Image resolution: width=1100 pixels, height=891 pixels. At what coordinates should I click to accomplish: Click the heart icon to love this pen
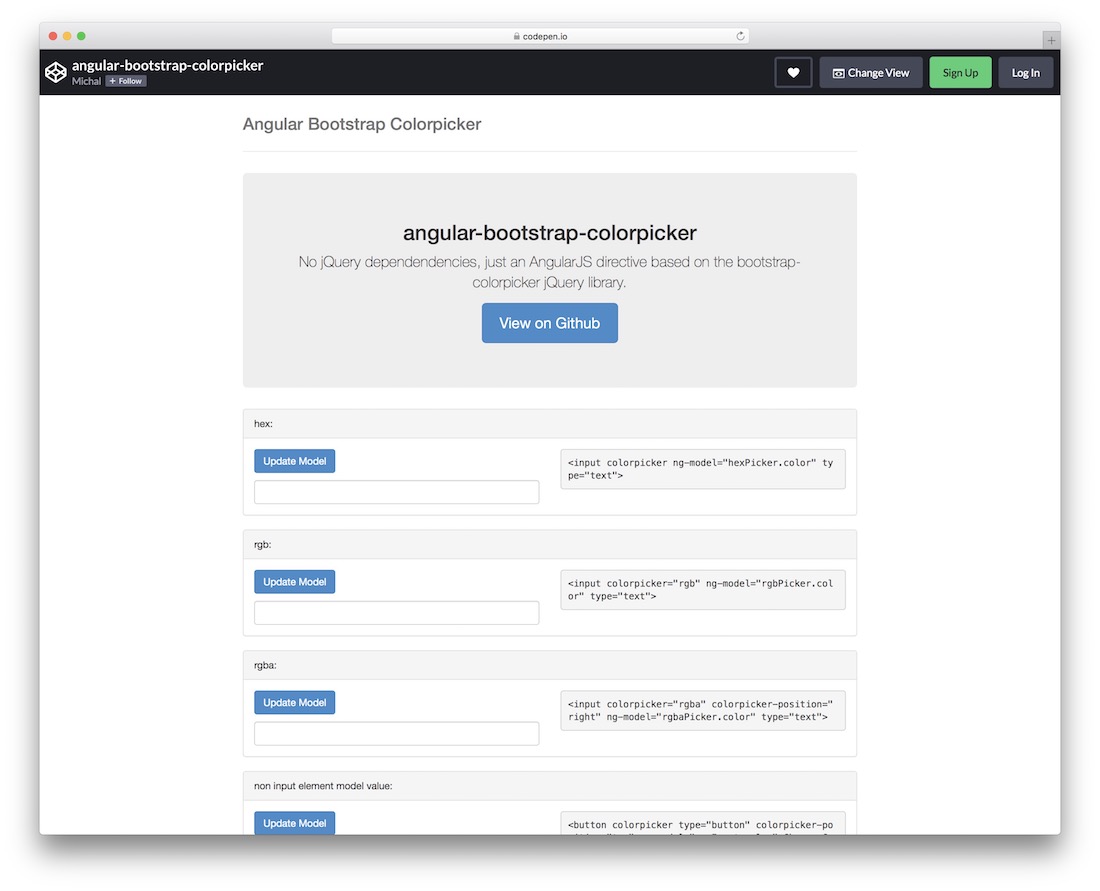[x=793, y=72]
